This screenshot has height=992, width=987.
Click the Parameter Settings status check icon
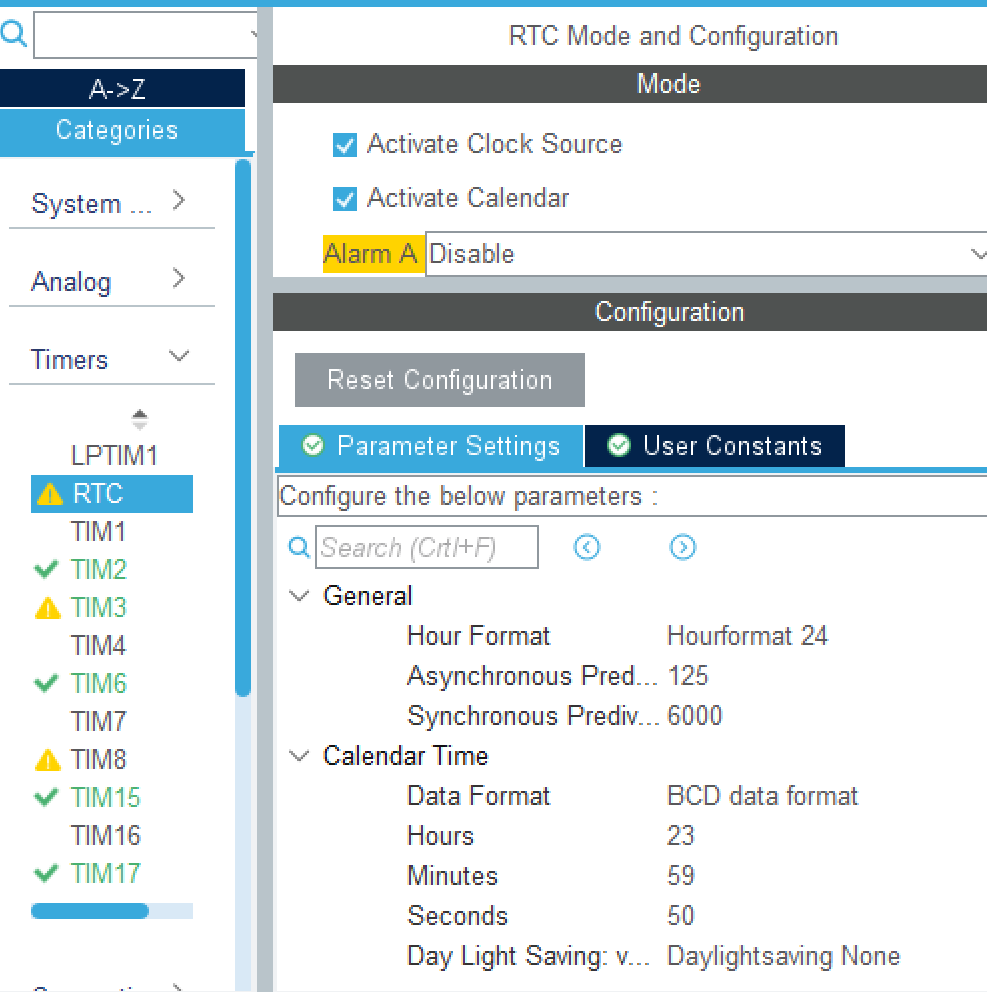click(x=313, y=445)
